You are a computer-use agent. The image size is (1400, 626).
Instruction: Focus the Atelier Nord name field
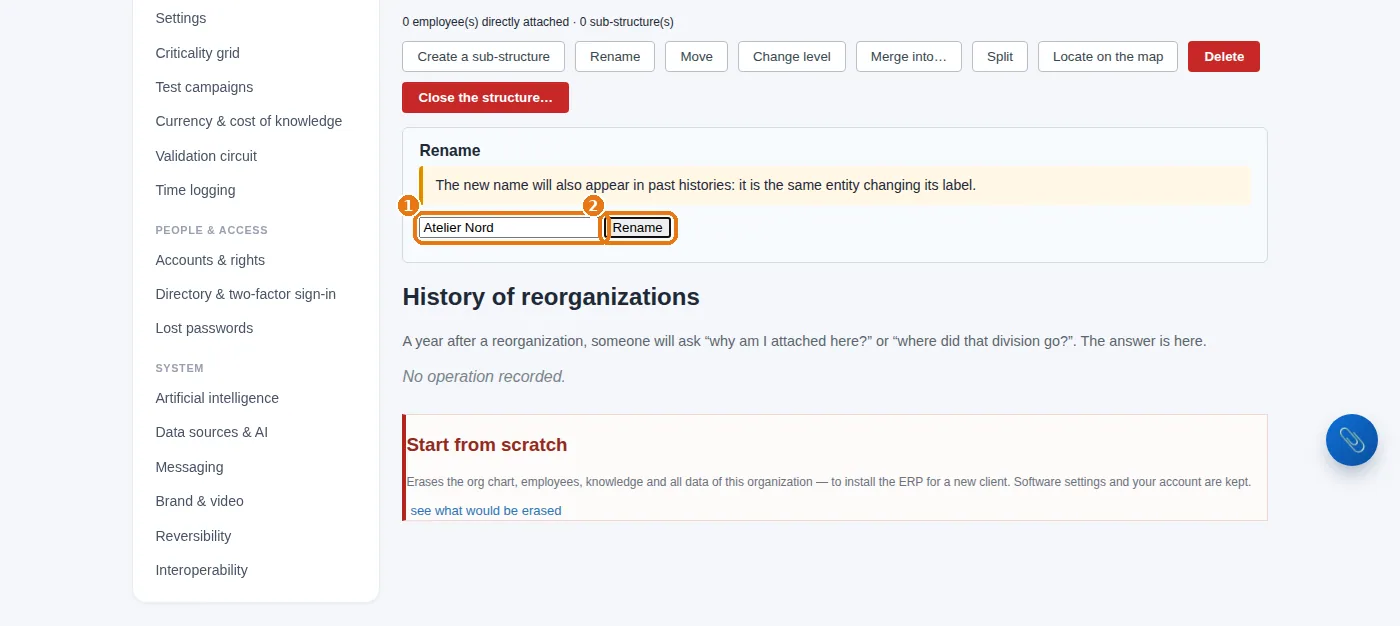(509, 227)
